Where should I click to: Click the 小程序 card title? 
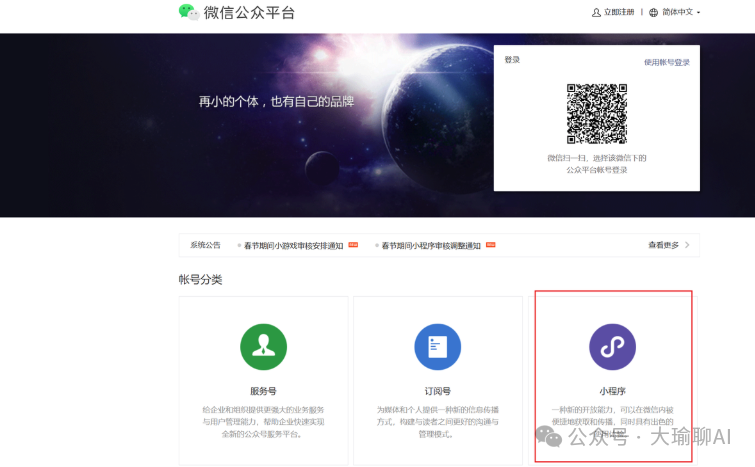pos(612,391)
